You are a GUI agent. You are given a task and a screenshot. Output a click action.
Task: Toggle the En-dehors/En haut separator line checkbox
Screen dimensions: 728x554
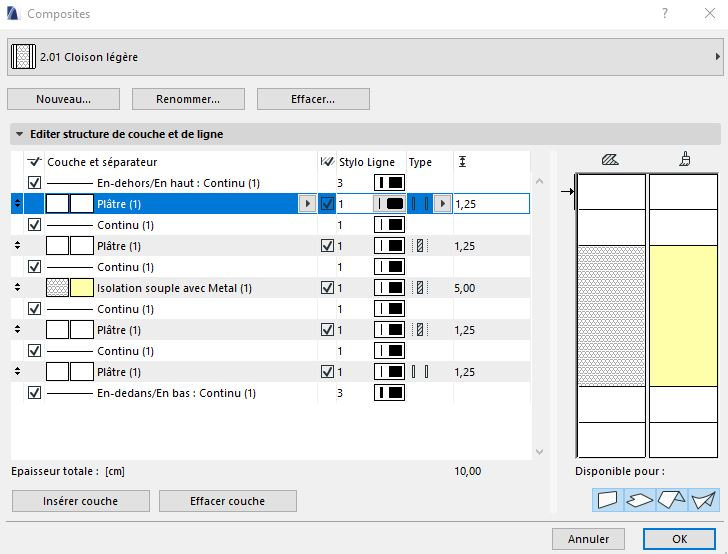[34, 182]
